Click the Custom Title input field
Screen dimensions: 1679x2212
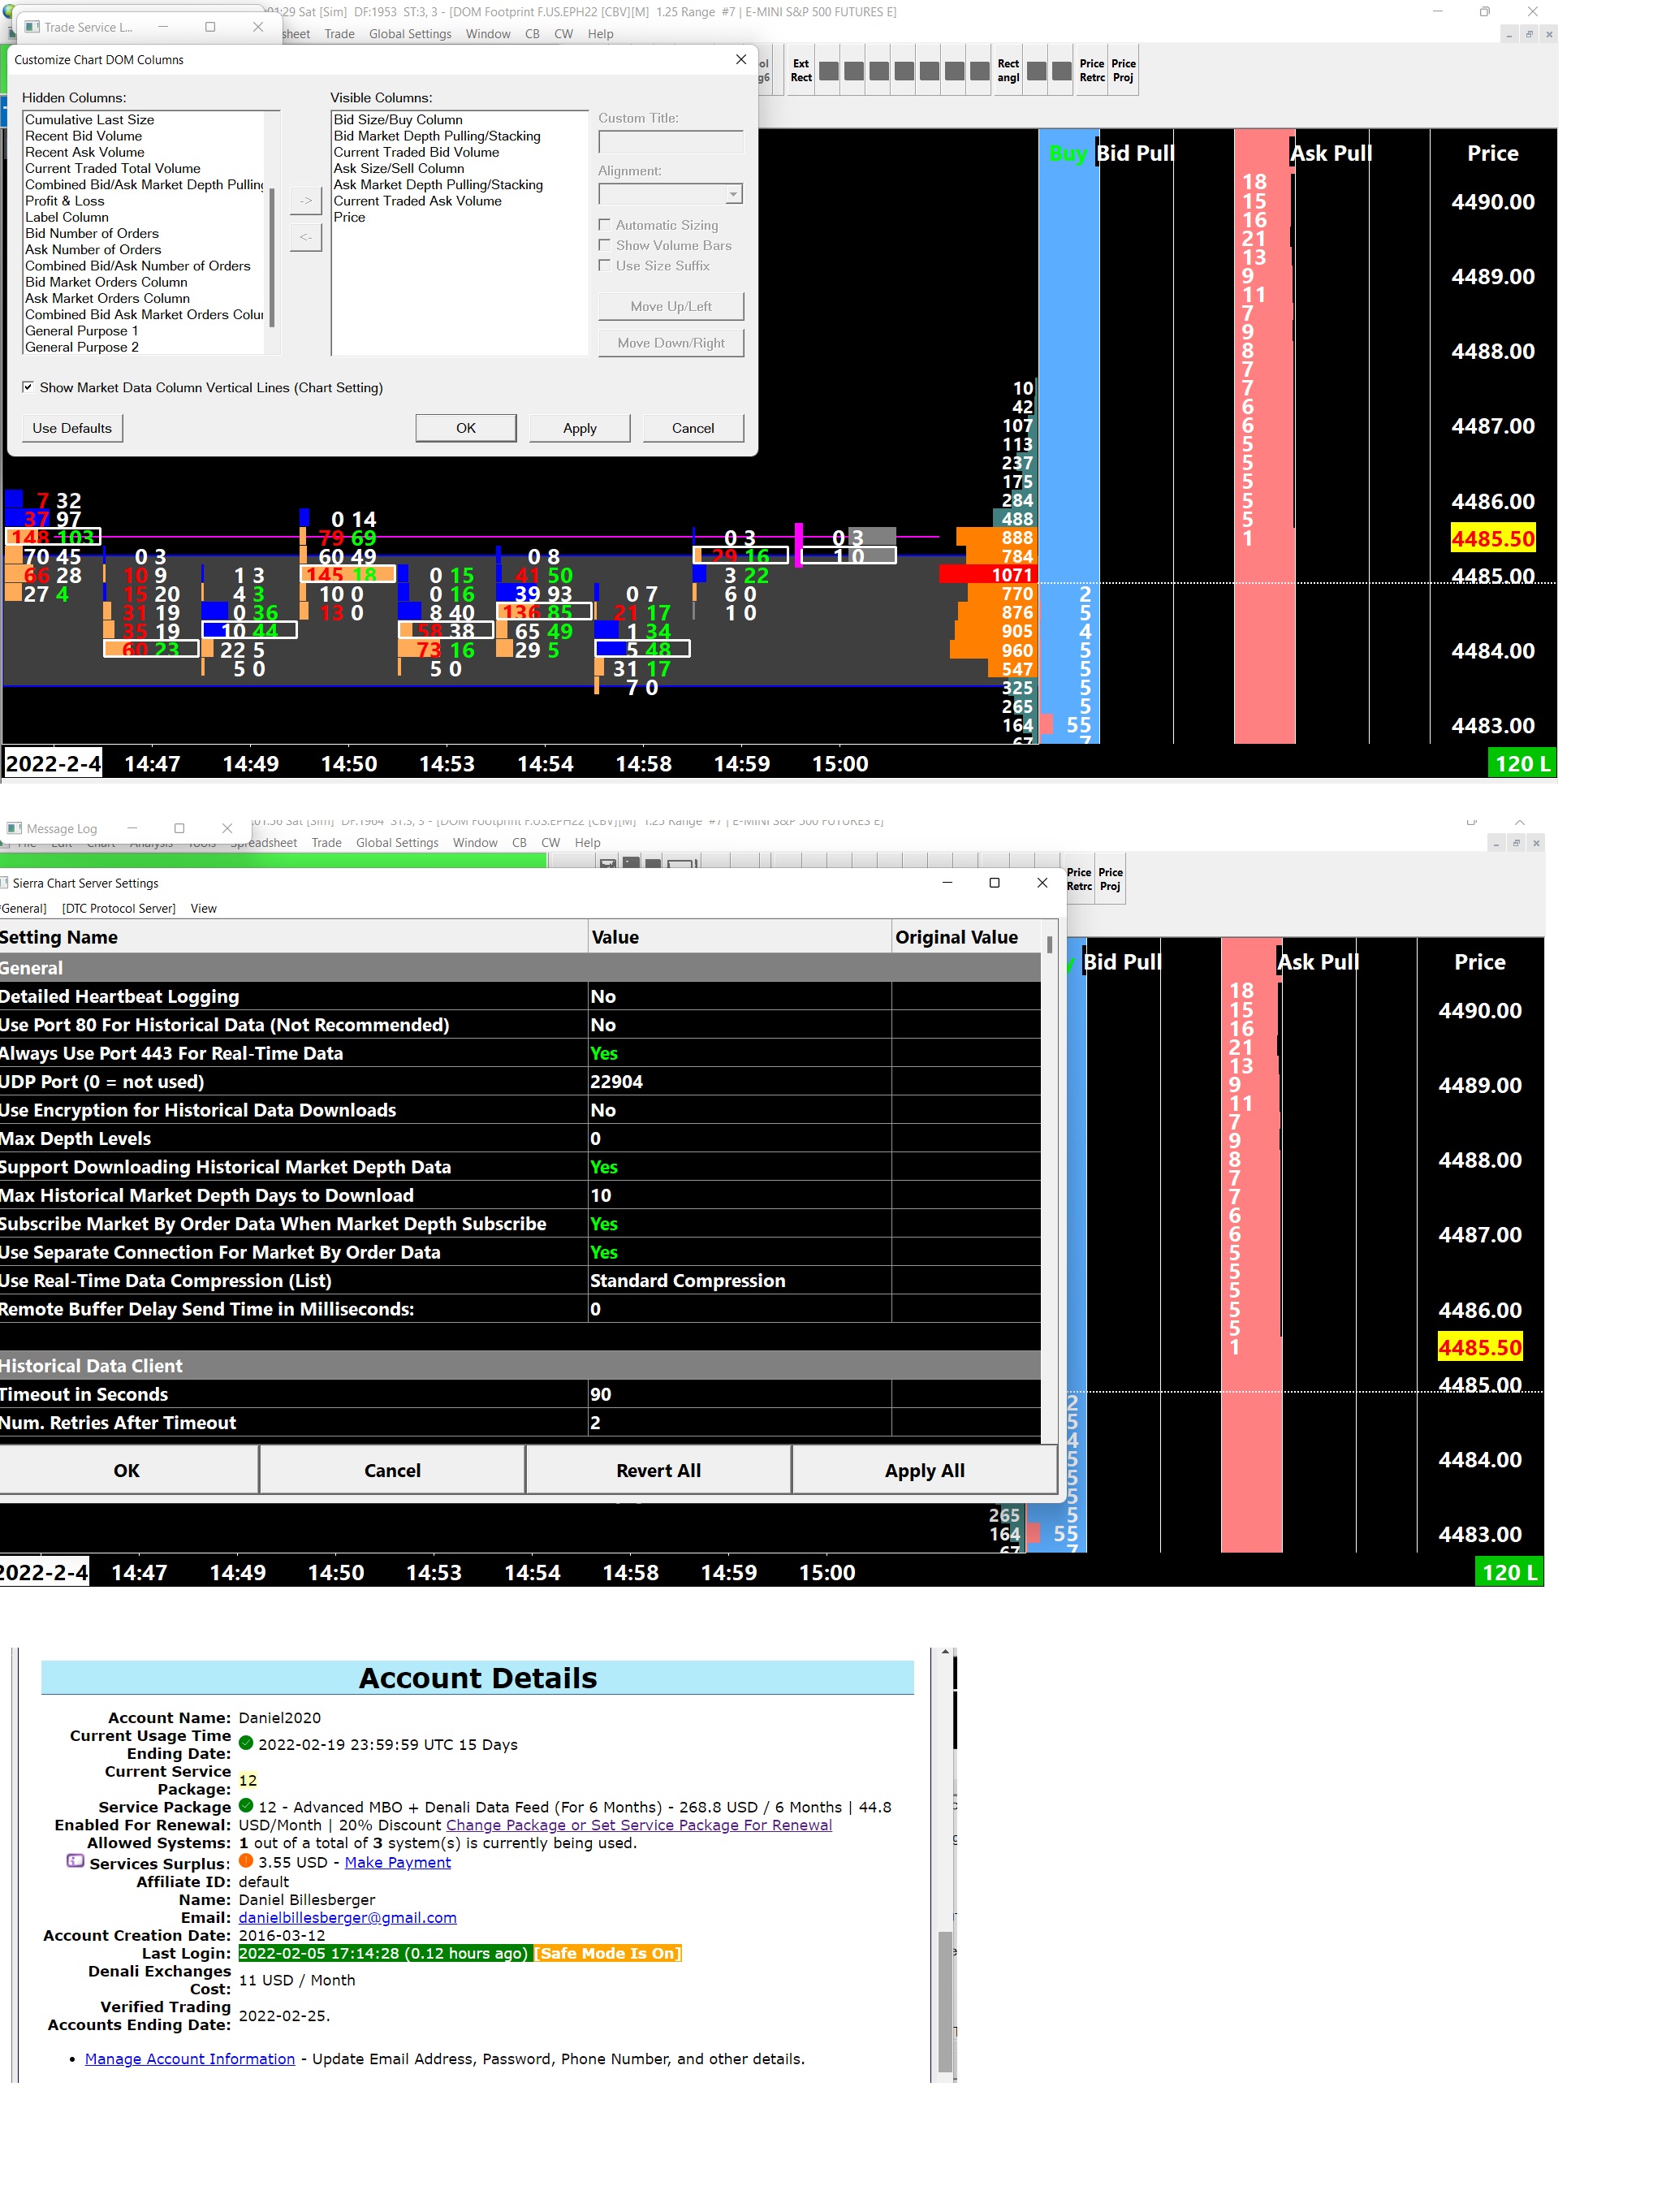pyautogui.click(x=670, y=142)
